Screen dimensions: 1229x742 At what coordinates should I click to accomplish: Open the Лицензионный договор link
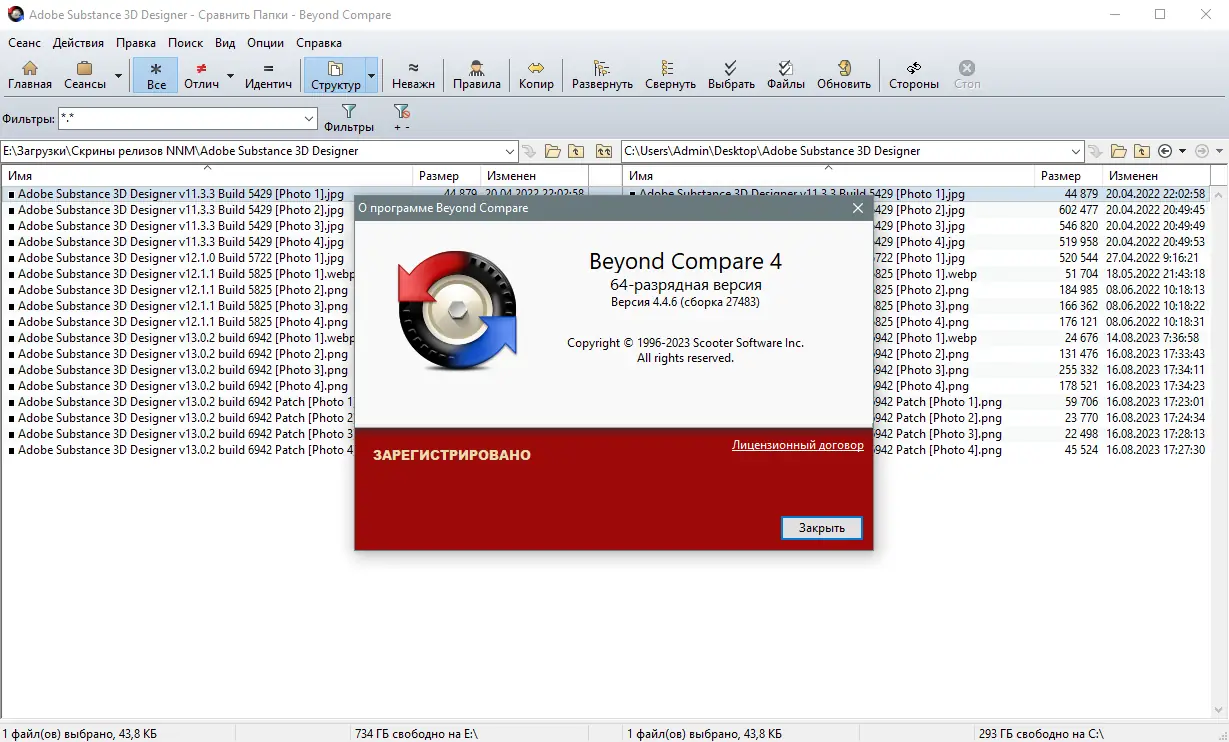[x=800, y=445]
